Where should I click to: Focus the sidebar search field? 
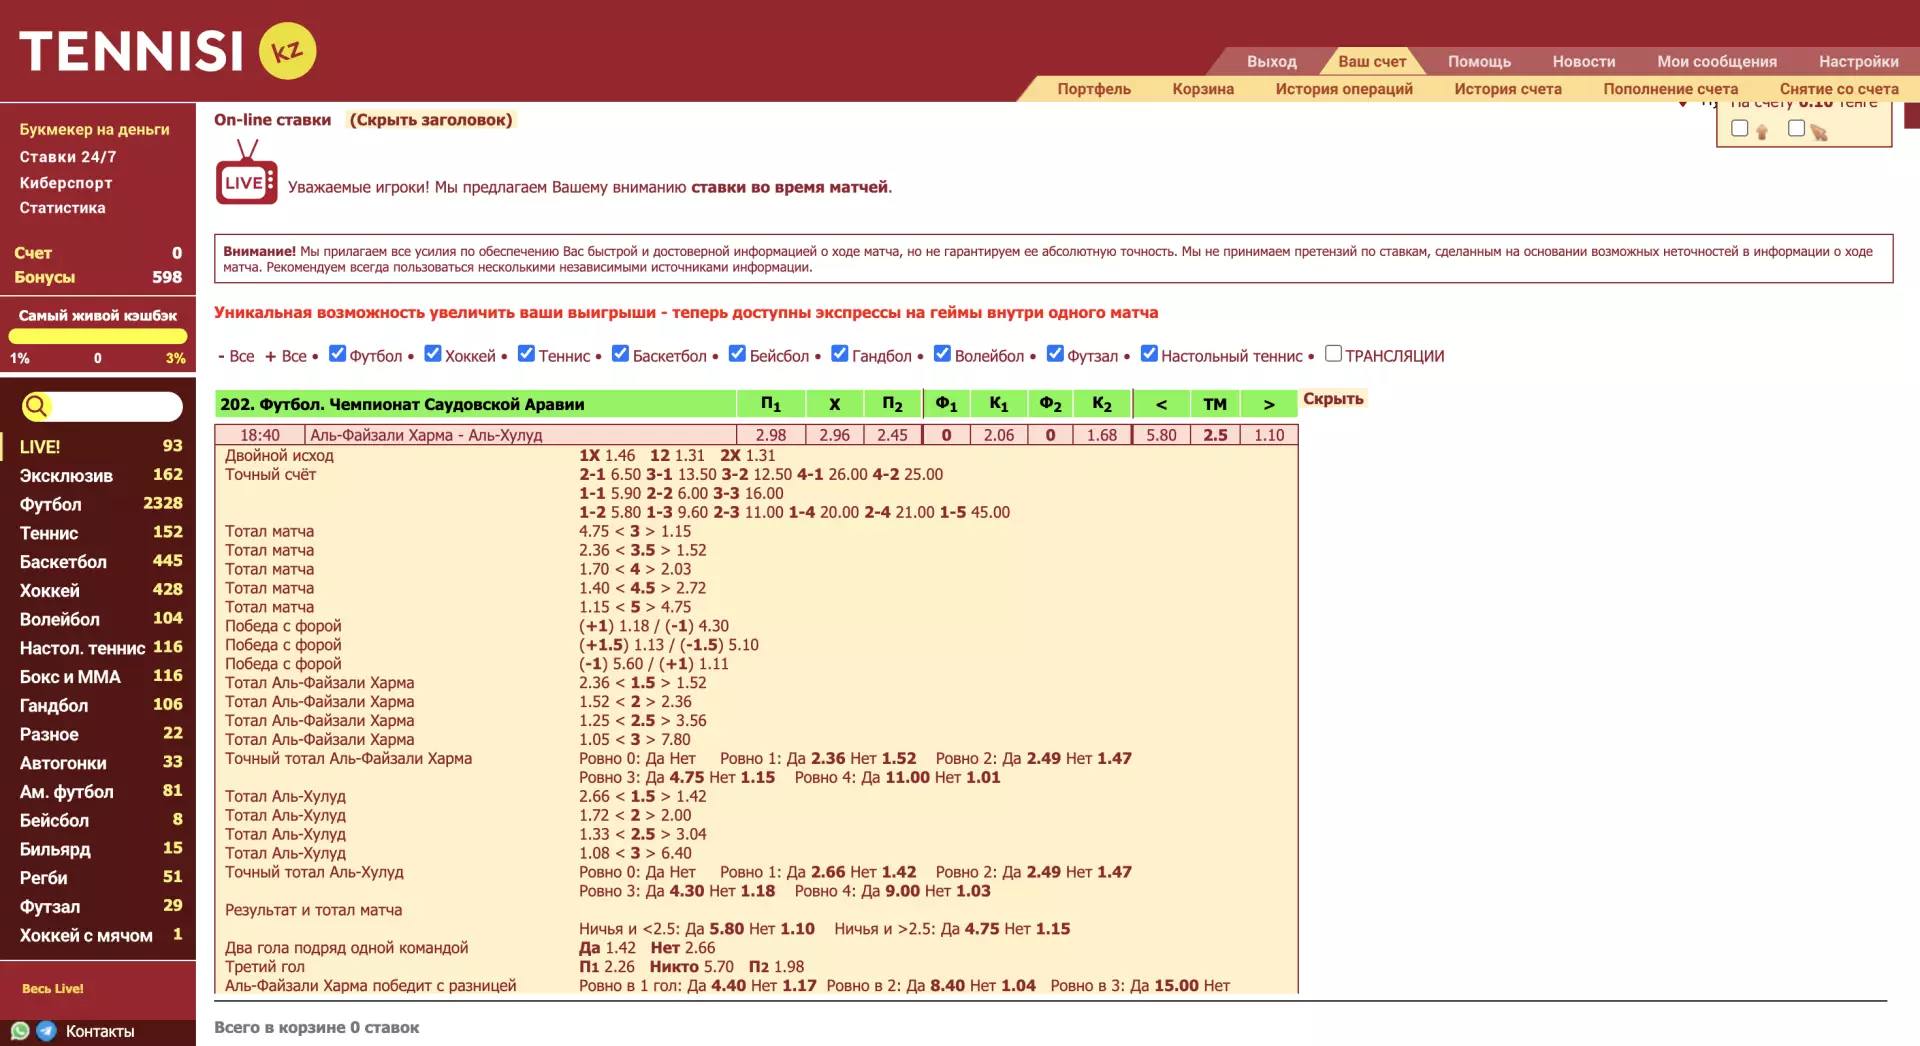(x=116, y=406)
